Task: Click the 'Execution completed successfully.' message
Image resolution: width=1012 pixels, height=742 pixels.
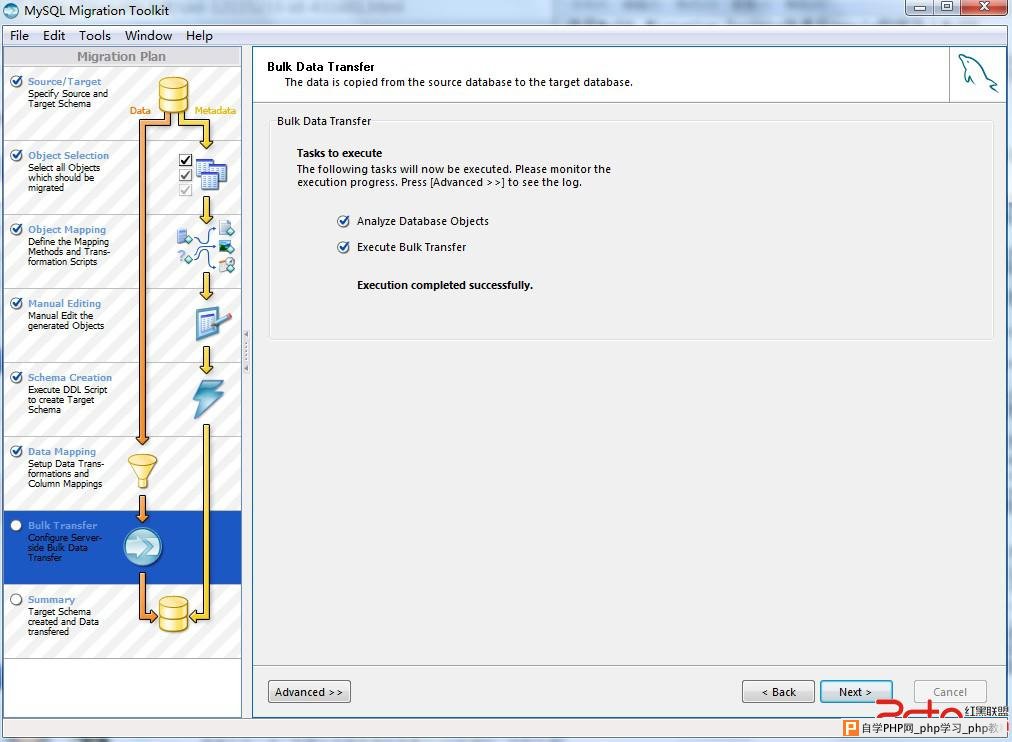Action: (x=445, y=285)
